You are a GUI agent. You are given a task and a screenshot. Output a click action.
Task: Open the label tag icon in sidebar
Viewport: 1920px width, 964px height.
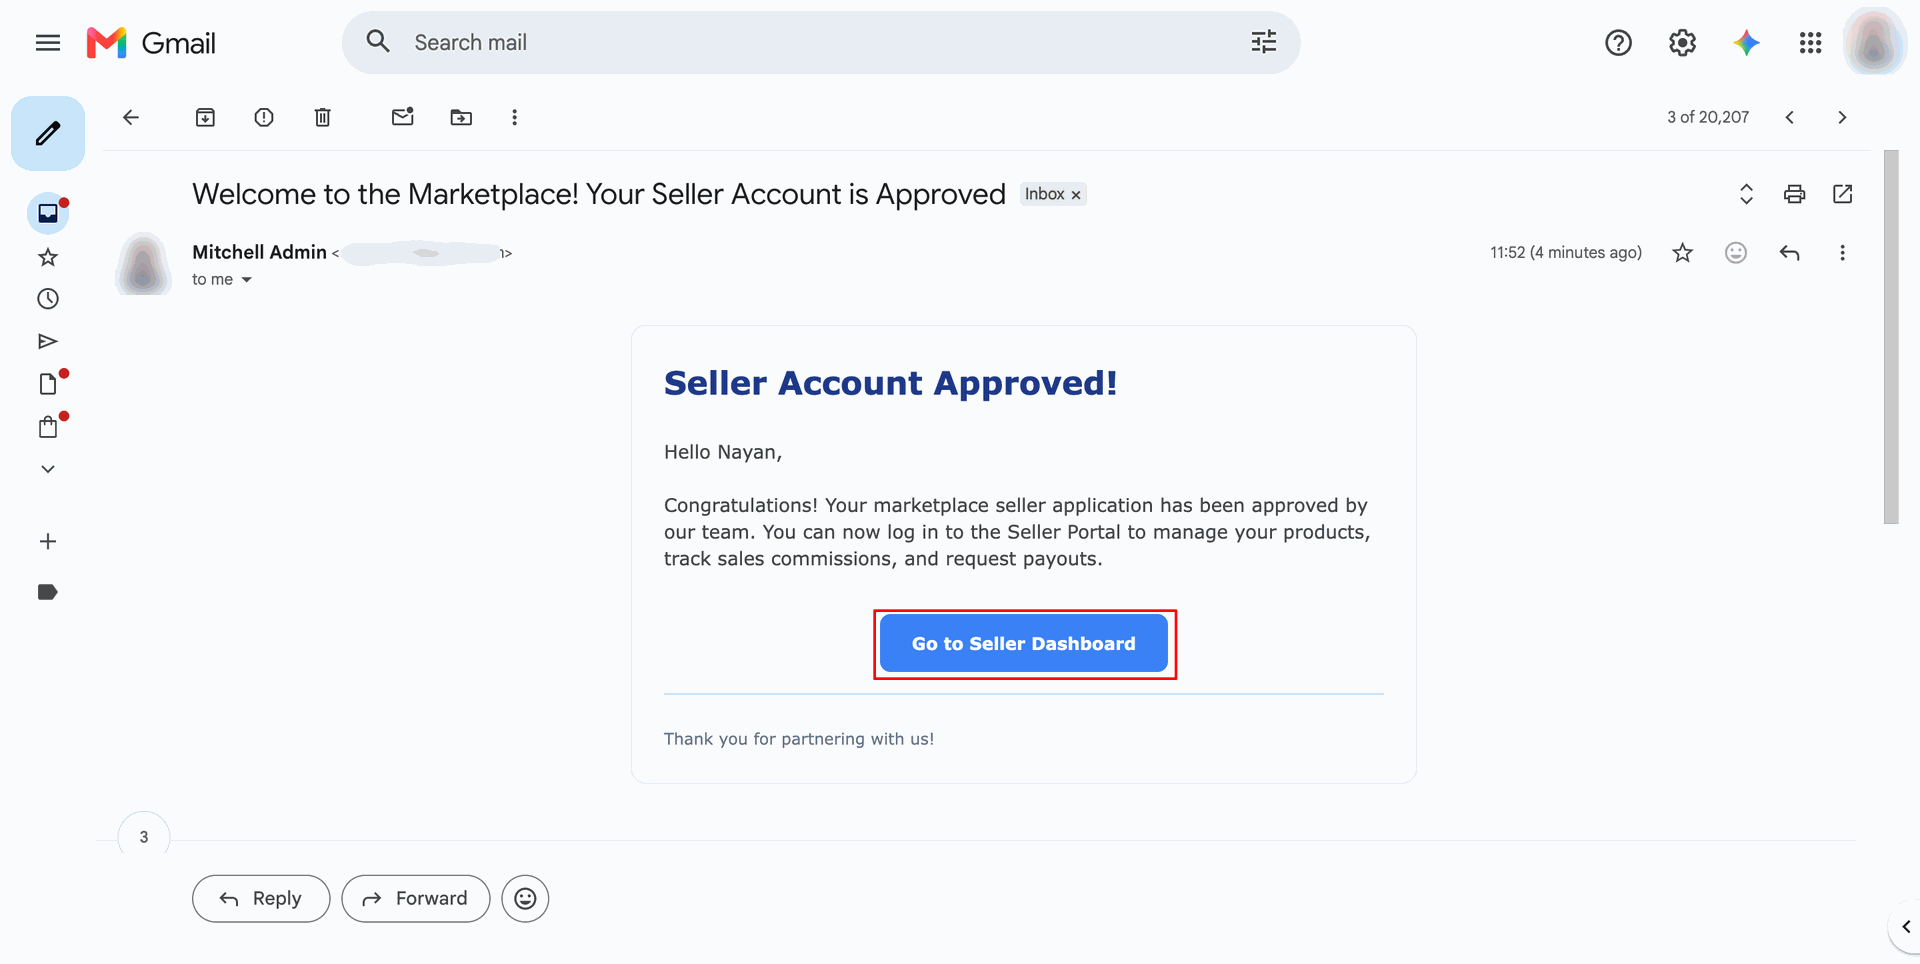point(48,592)
